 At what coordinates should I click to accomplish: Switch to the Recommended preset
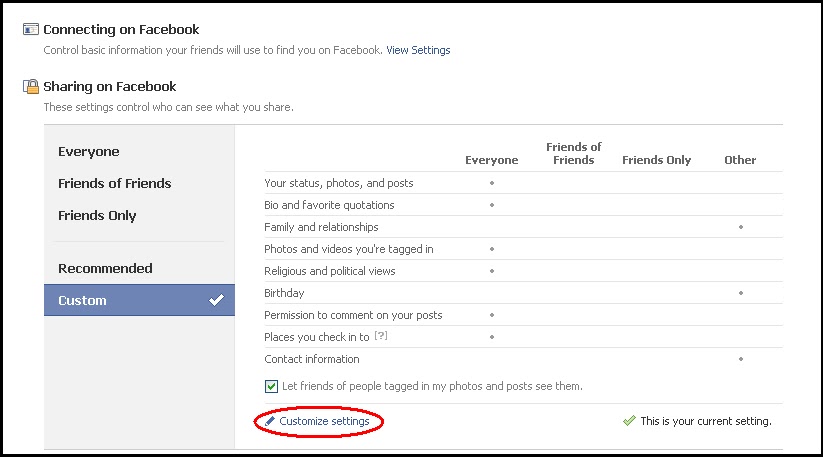pyautogui.click(x=105, y=268)
